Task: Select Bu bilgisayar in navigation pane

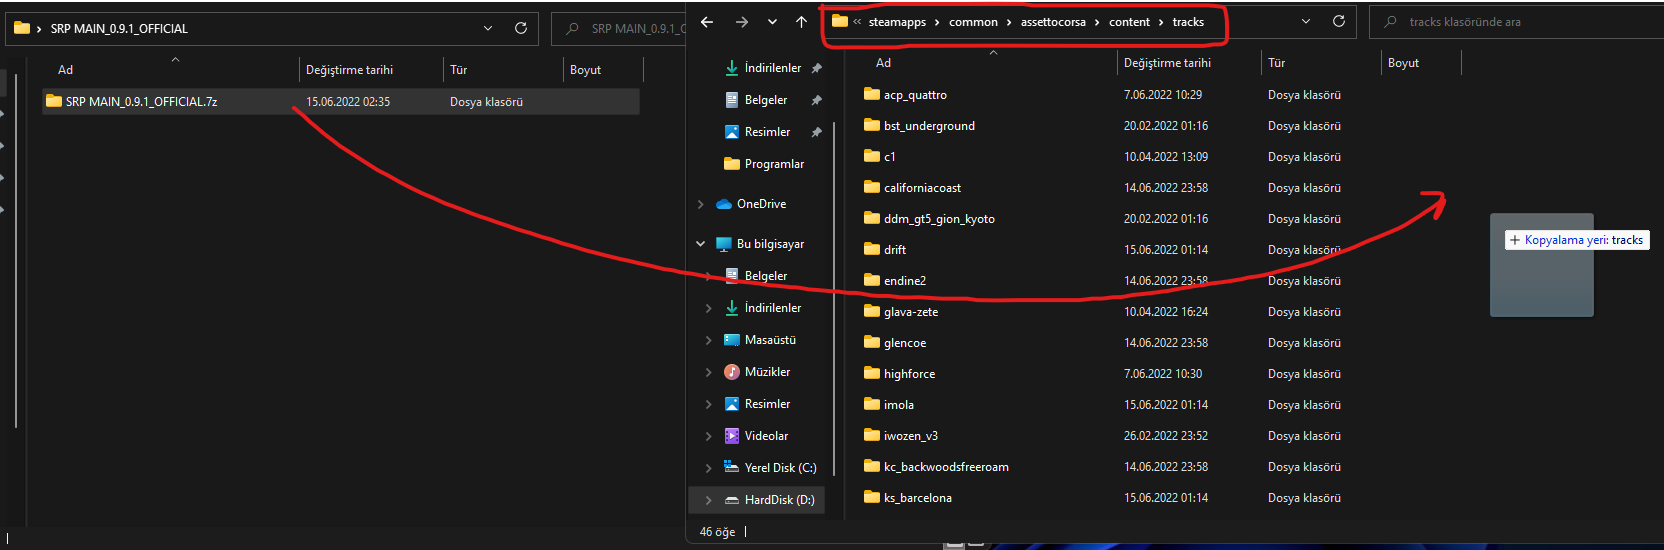Action: pyautogui.click(x=770, y=244)
